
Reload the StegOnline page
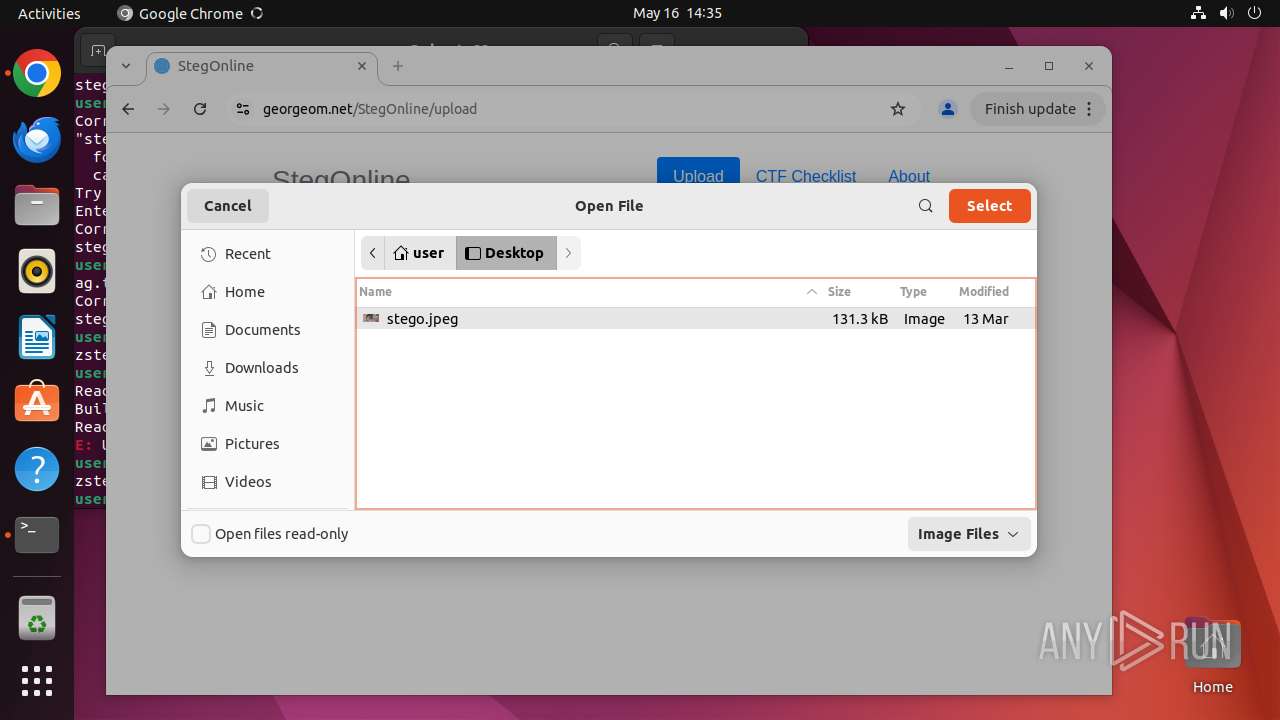click(200, 109)
